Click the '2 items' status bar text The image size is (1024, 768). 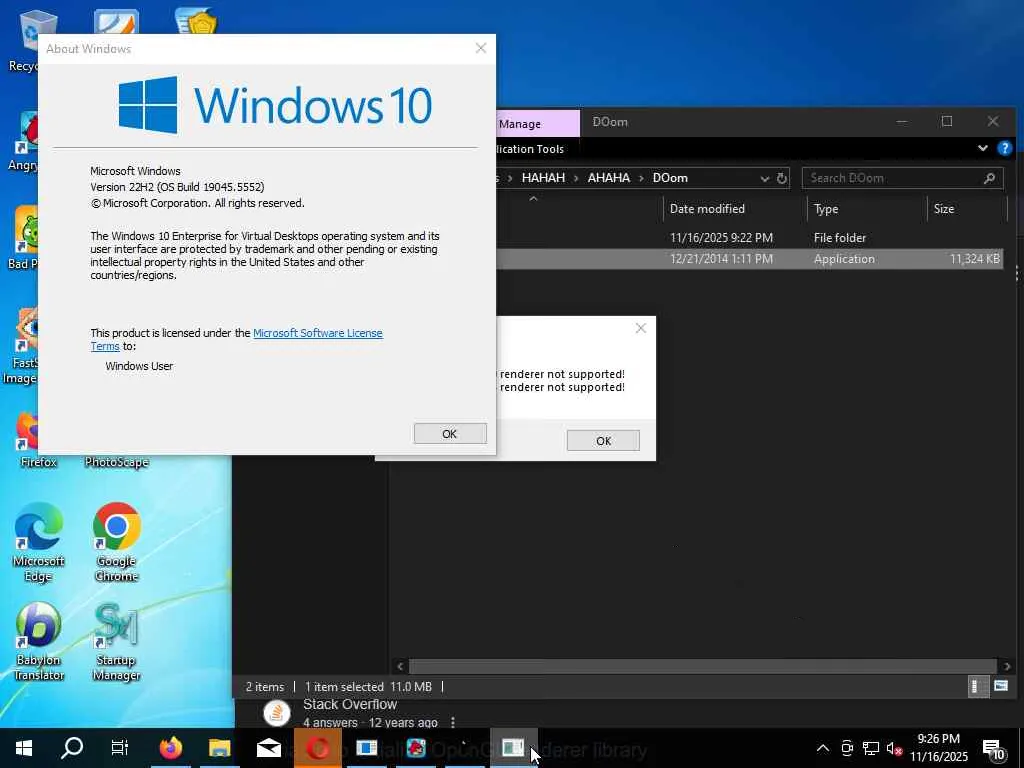pyautogui.click(x=264, y=686)
